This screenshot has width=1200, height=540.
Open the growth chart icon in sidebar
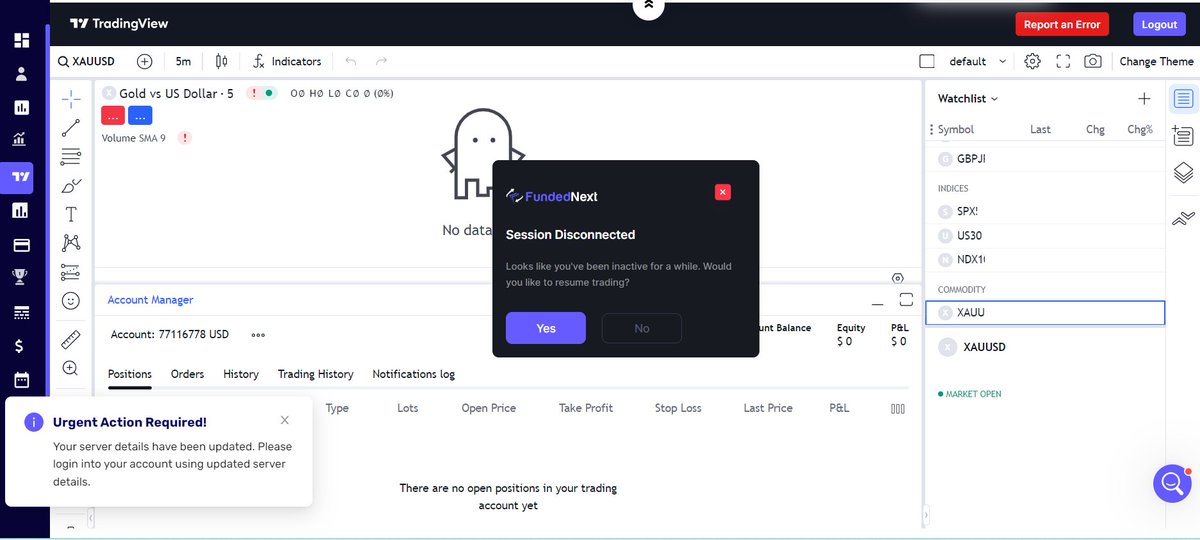point(21,142)
